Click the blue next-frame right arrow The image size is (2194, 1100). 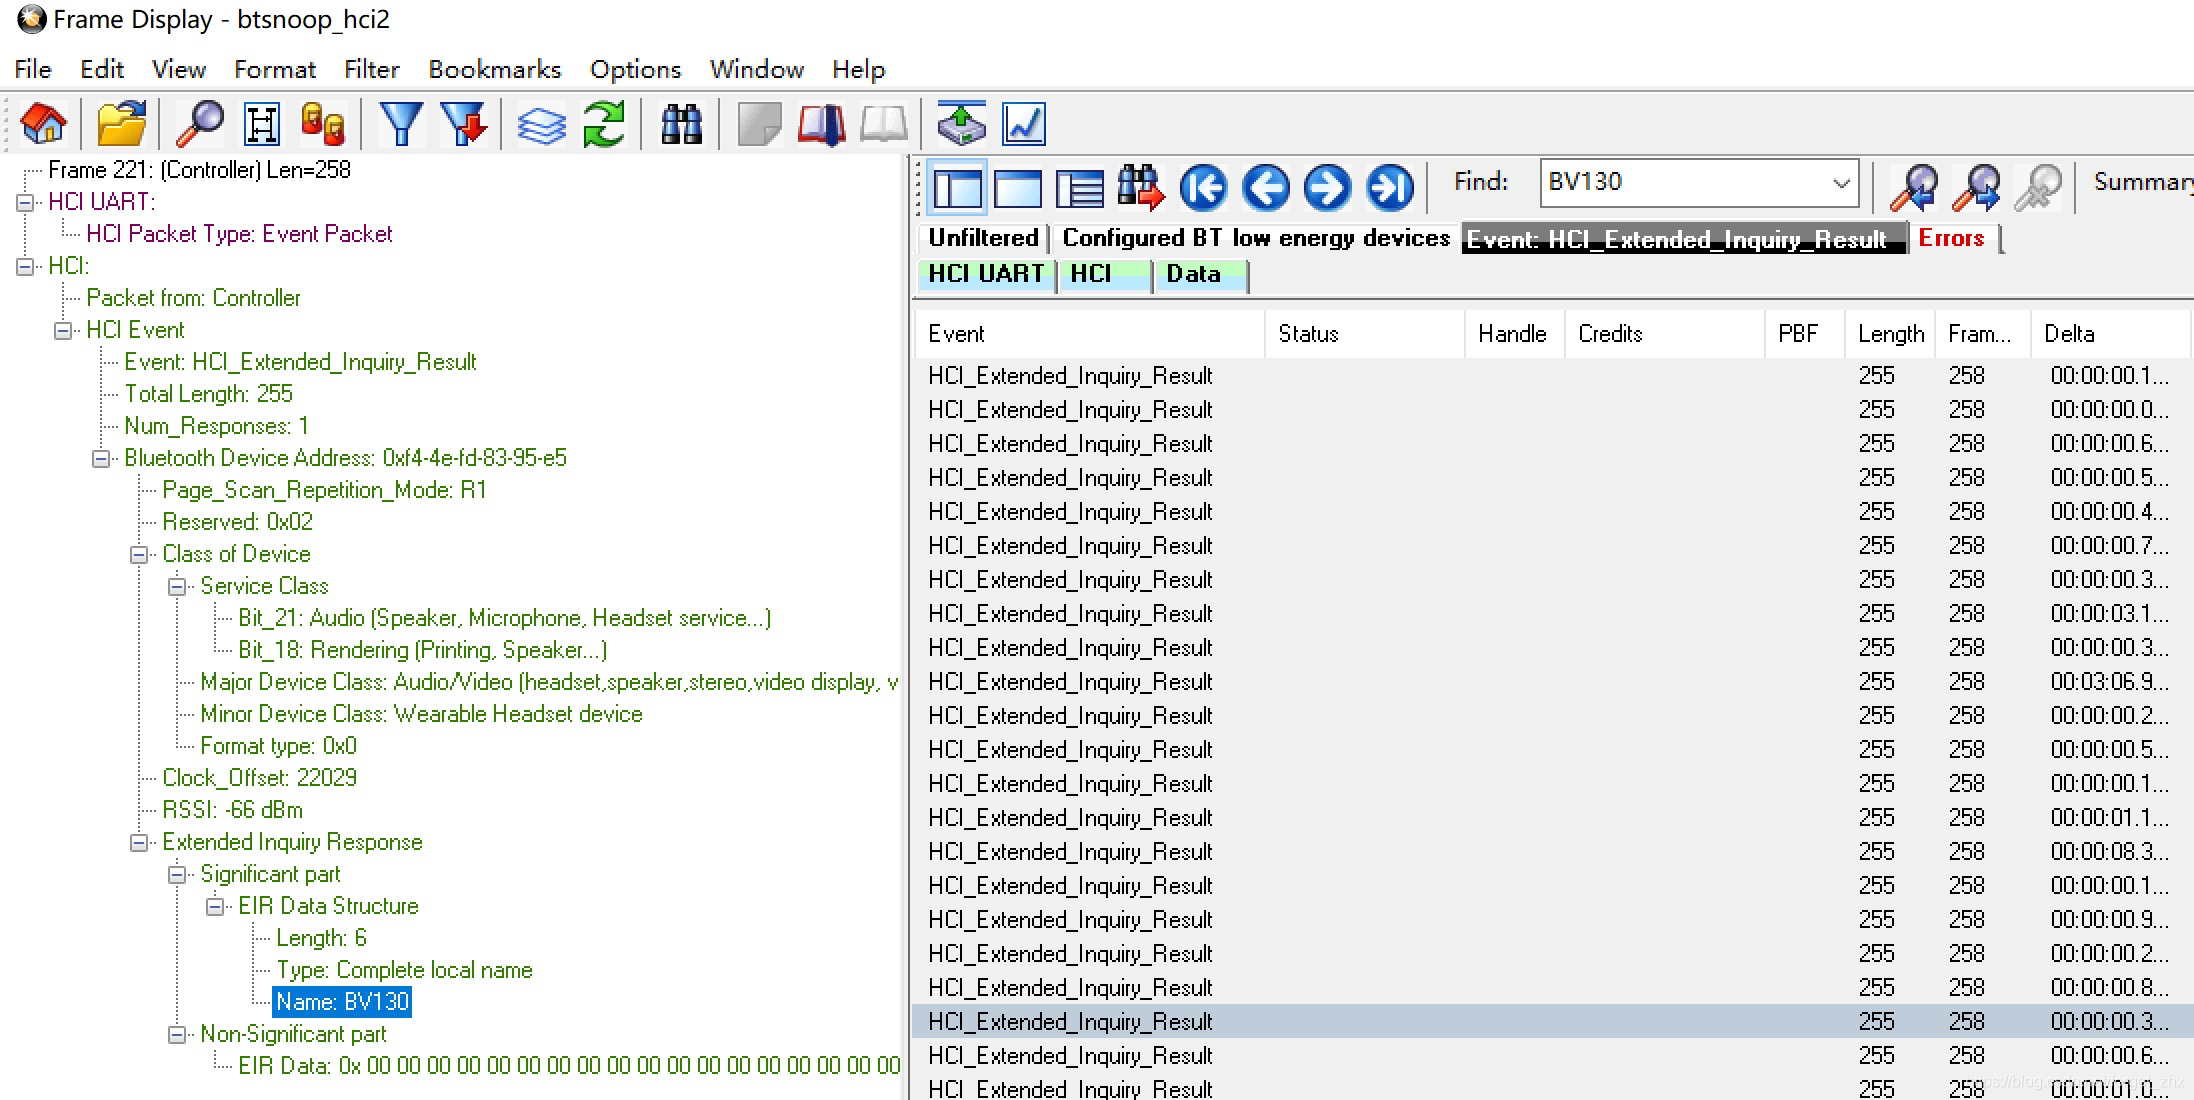point(1327,187)
